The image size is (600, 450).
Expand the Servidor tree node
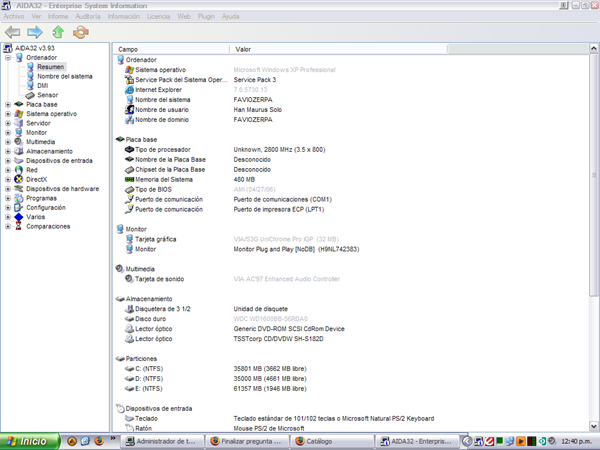(8, 123)
